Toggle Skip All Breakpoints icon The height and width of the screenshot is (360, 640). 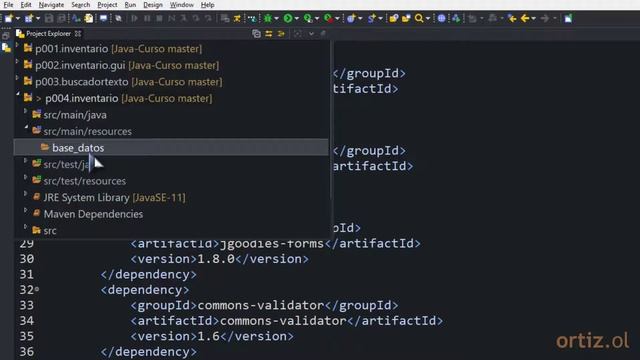(x=118, y=18)
